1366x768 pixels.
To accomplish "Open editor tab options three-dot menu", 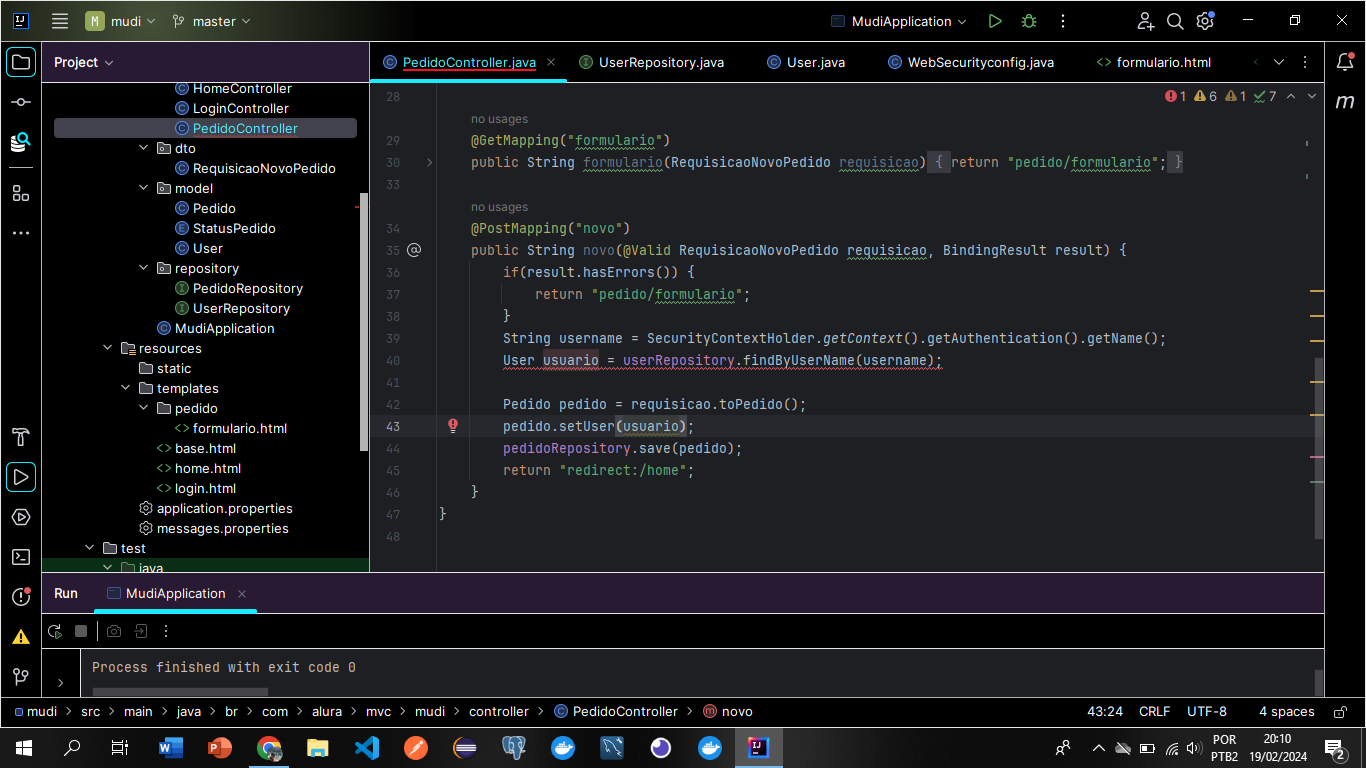I will [x=1307, y=62].
